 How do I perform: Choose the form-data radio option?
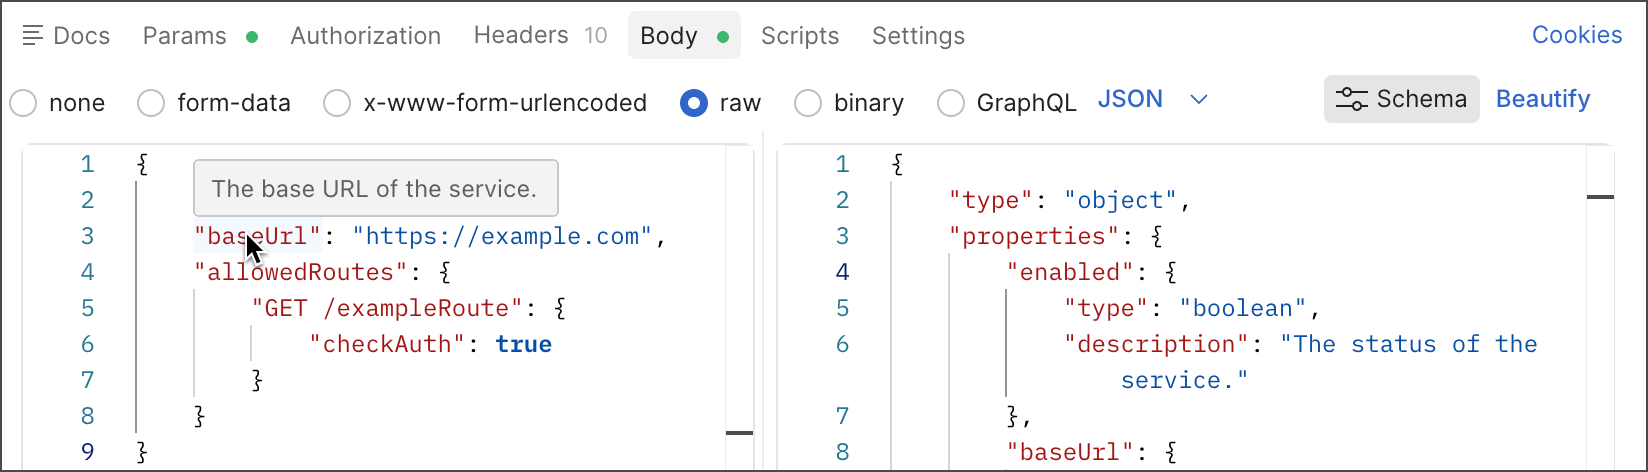pyautogui.click(x=151, y=103)
